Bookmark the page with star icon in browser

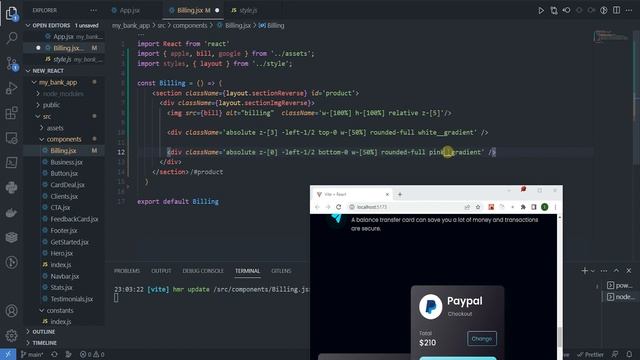[478, 207]
